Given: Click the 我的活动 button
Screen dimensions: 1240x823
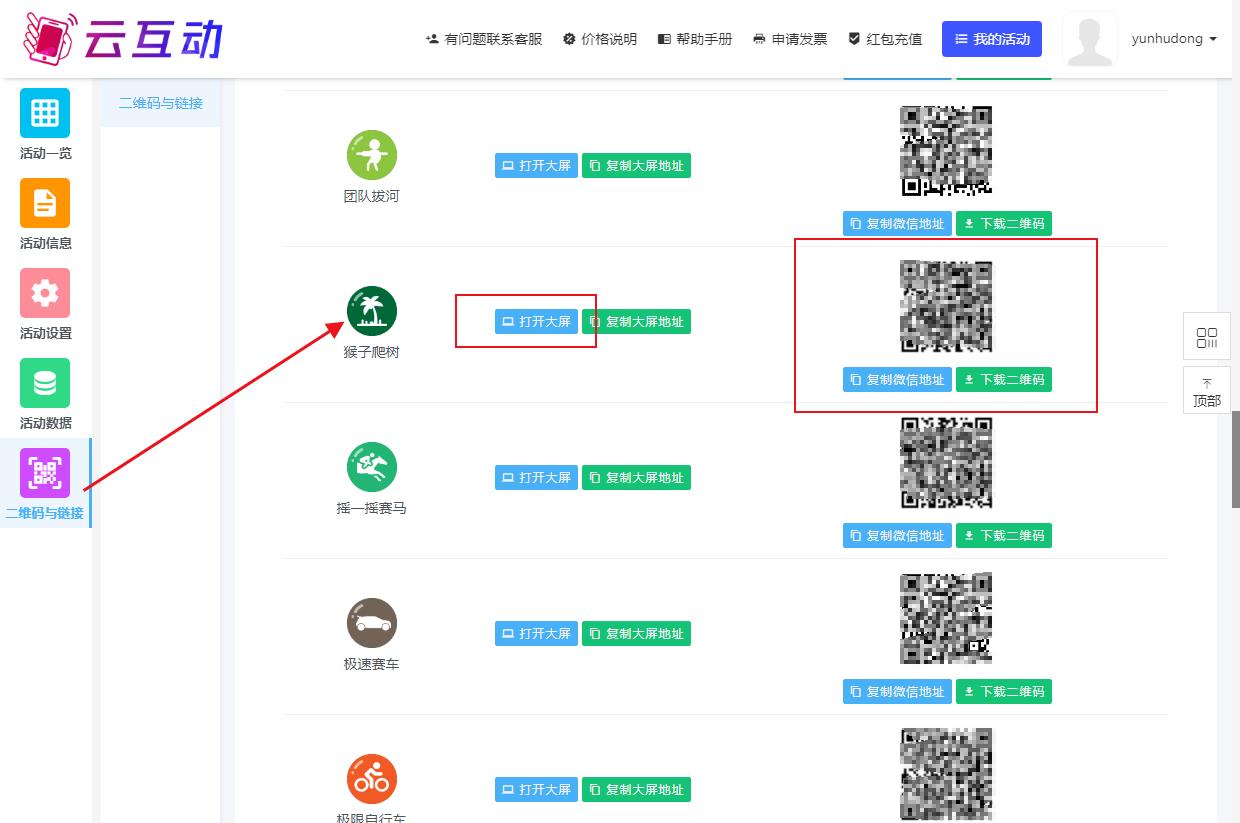Looking at the screenshot, I should coord(992,39).
